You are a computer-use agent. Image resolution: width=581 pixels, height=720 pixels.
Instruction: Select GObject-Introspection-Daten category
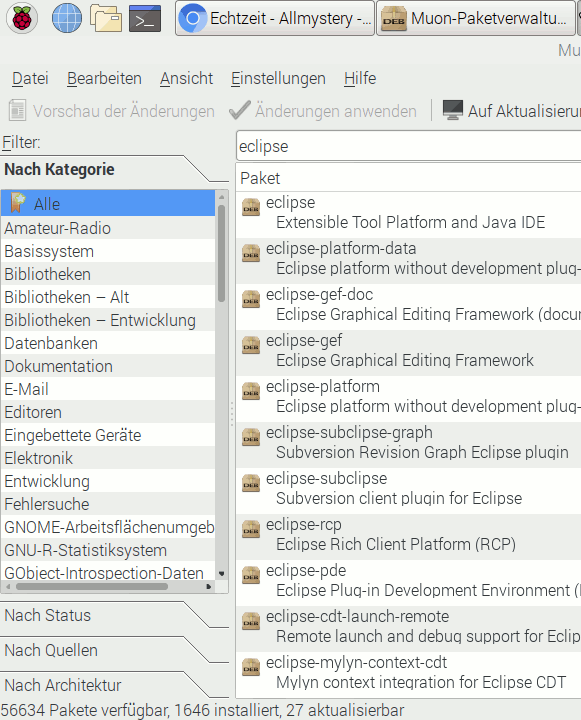pos(108,572)
